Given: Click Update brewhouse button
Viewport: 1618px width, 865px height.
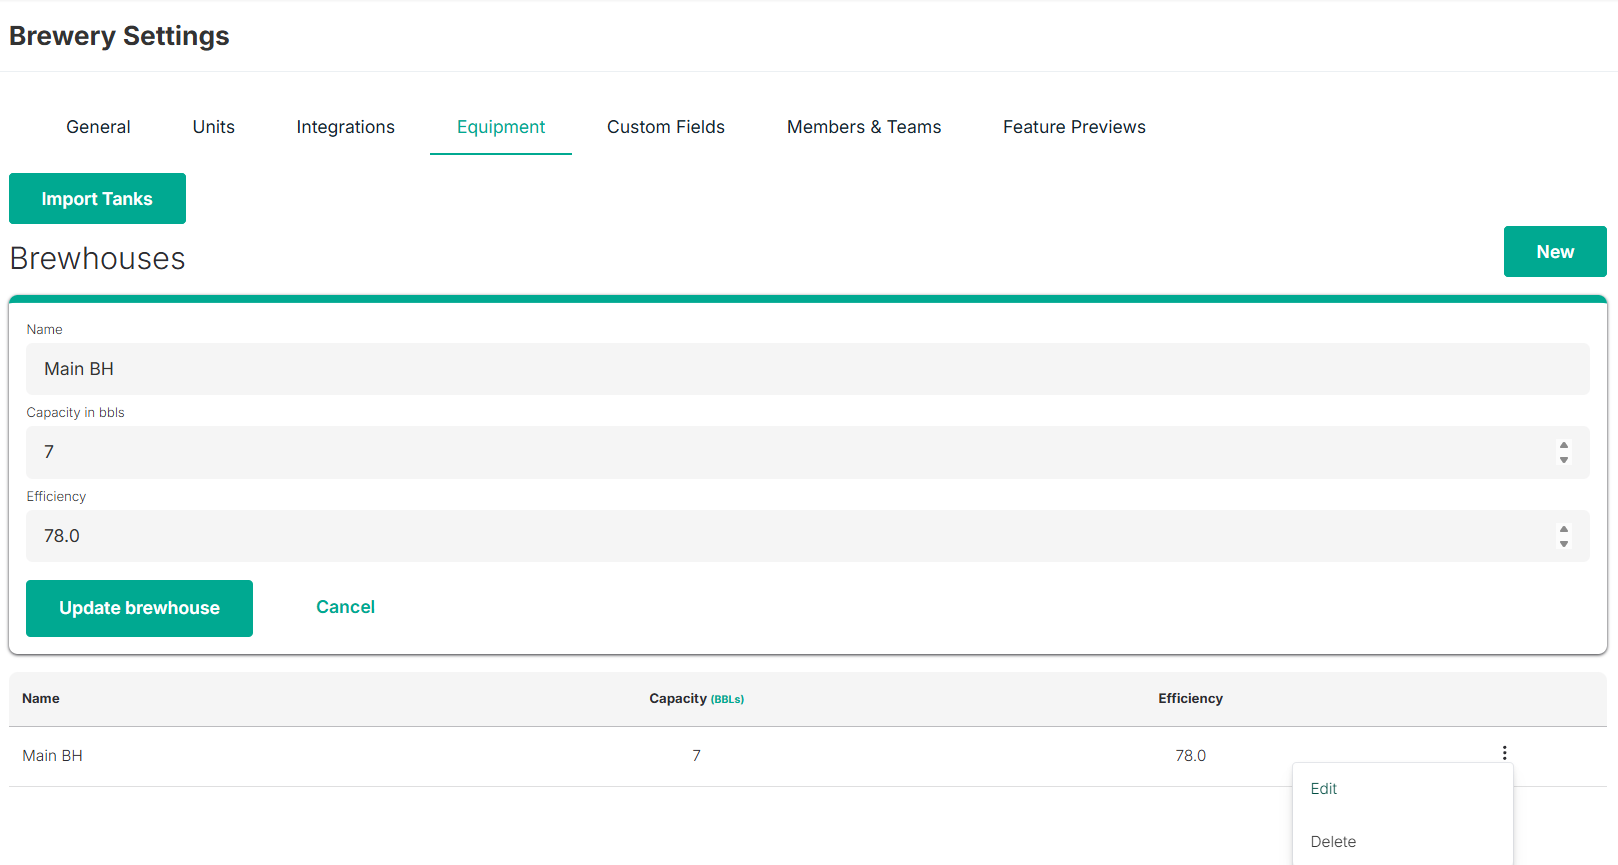Looking at the screenshot, I should [x=139, y=608].
